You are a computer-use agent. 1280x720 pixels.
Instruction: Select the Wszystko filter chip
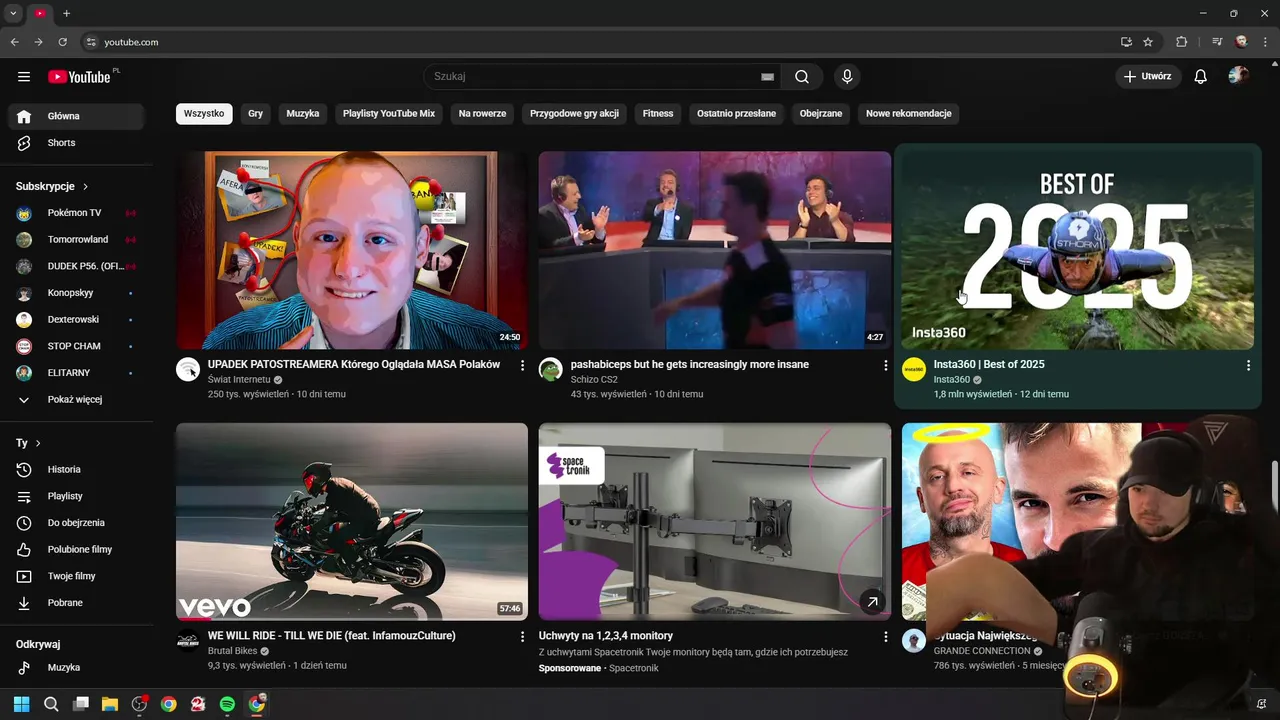204,114
